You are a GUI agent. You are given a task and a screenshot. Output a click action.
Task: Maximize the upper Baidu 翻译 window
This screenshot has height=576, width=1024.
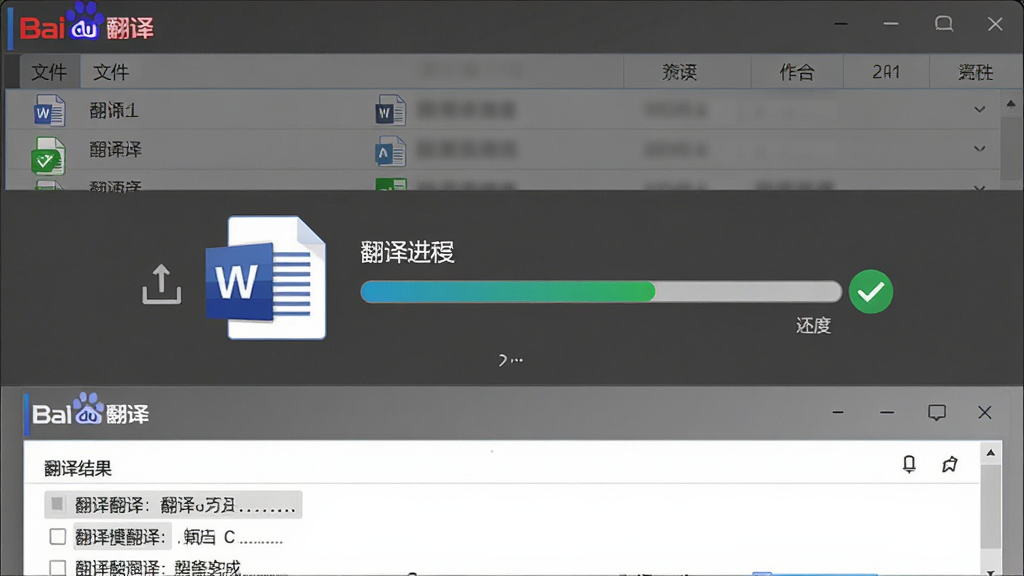pos(944,24)
